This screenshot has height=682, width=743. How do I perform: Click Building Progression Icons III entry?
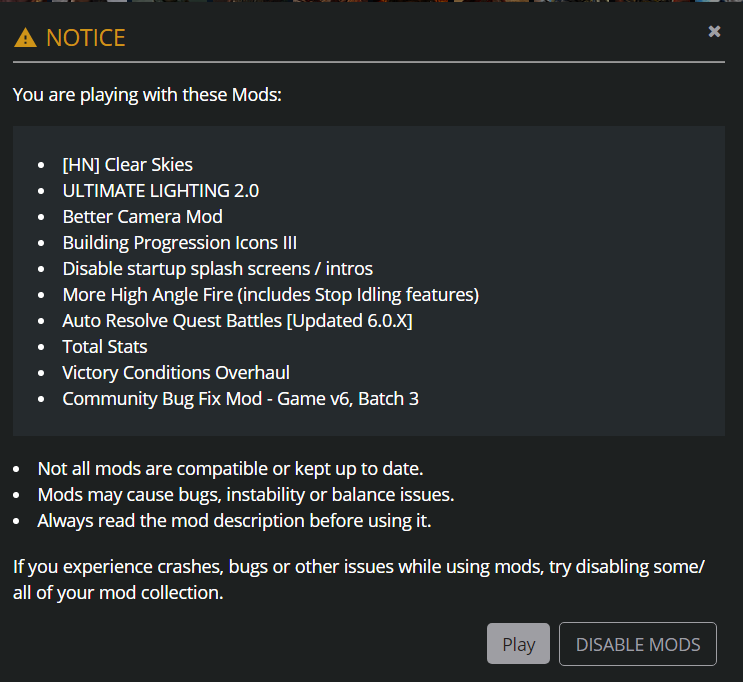point(180,243)
